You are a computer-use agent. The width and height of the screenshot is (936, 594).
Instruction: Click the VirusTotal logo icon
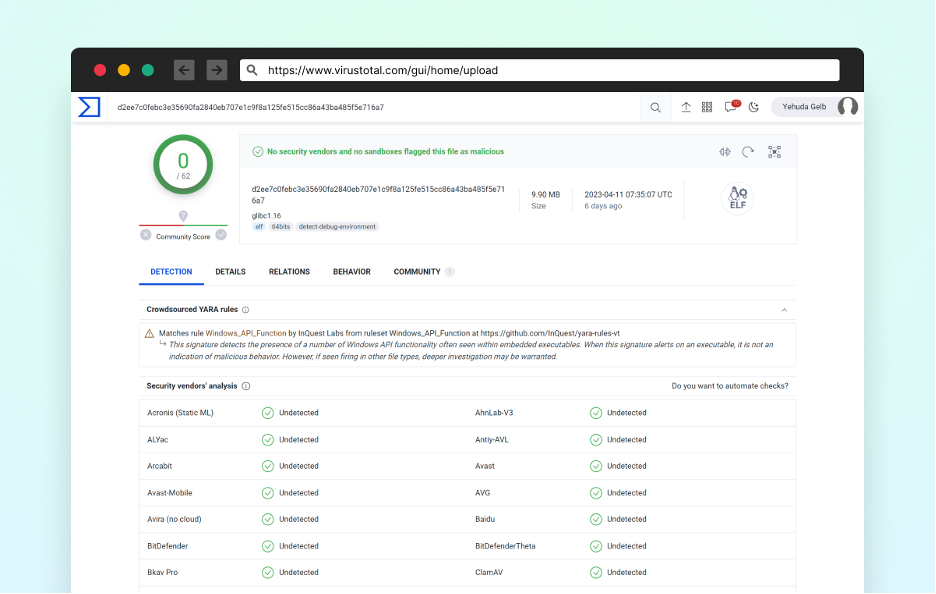point(89,107)
